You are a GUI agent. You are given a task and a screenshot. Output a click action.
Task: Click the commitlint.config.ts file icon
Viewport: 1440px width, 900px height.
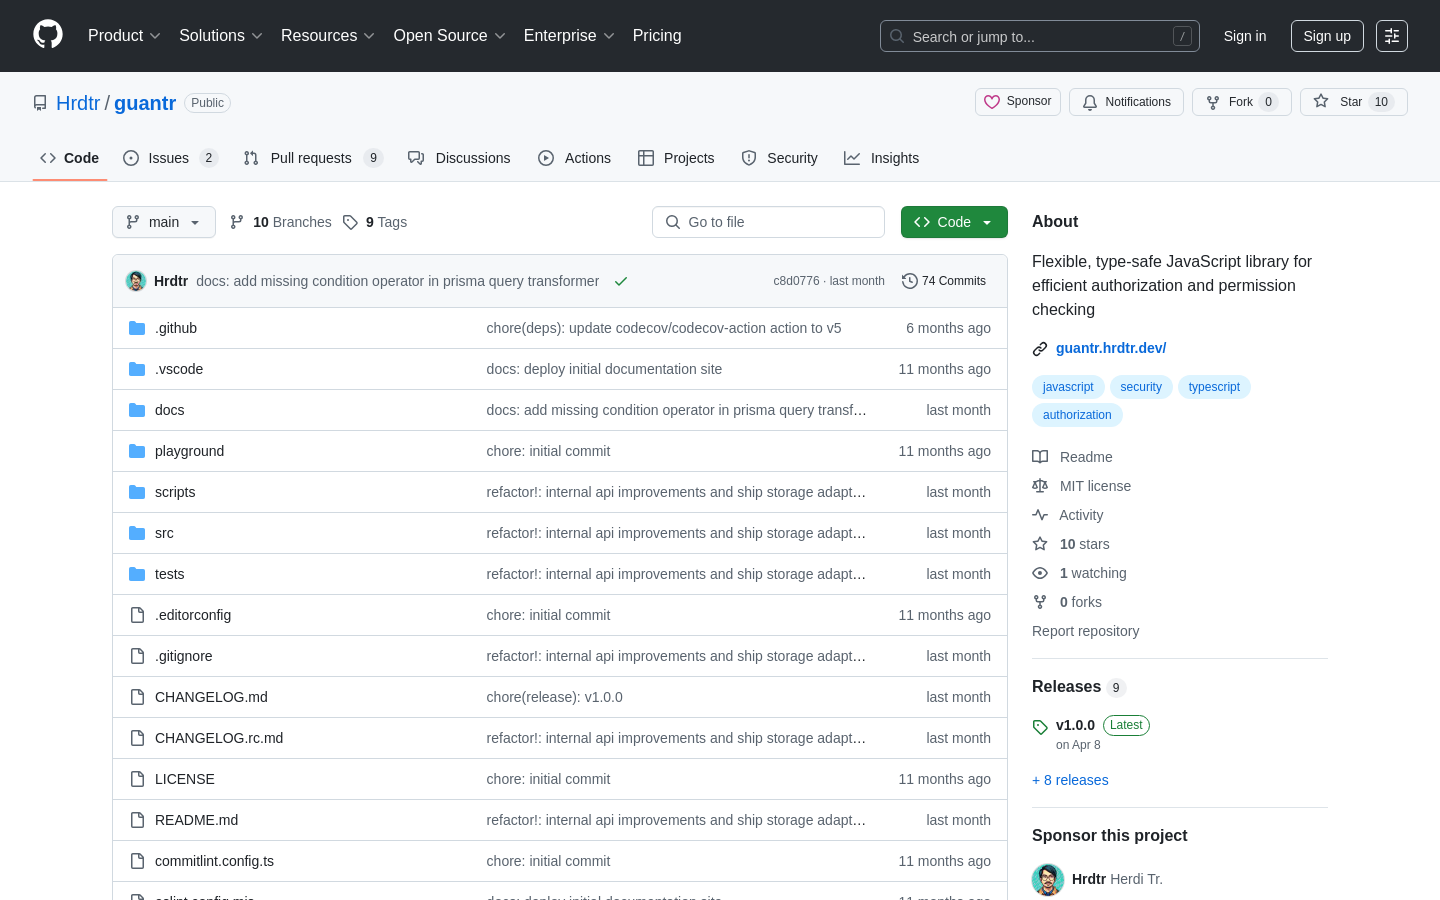[137, 861]
